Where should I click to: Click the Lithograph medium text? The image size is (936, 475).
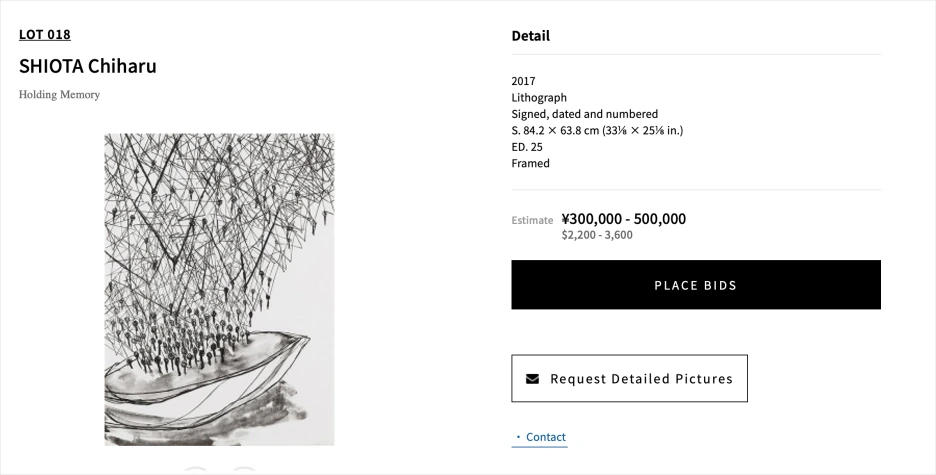pyautogui.click(x=539, y=98)
